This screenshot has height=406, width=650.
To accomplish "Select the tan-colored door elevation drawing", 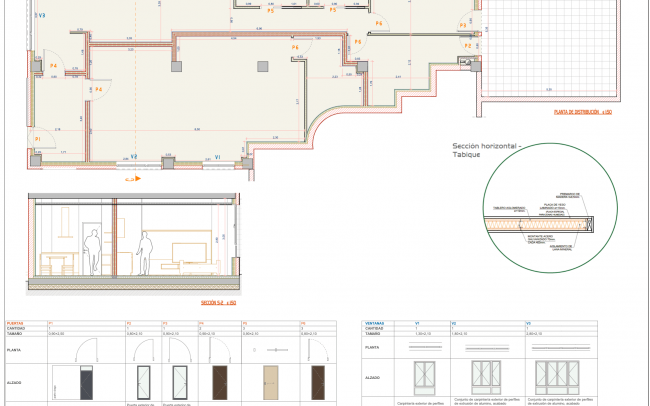I will point(267,385).
